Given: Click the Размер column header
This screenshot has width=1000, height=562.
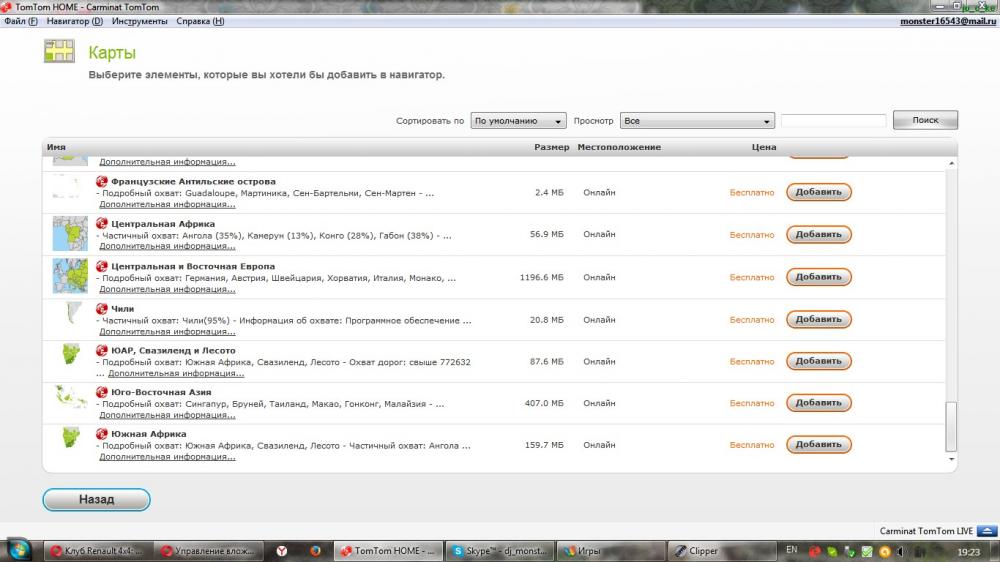Looking at the screenshot, I should tap(551, 147).
